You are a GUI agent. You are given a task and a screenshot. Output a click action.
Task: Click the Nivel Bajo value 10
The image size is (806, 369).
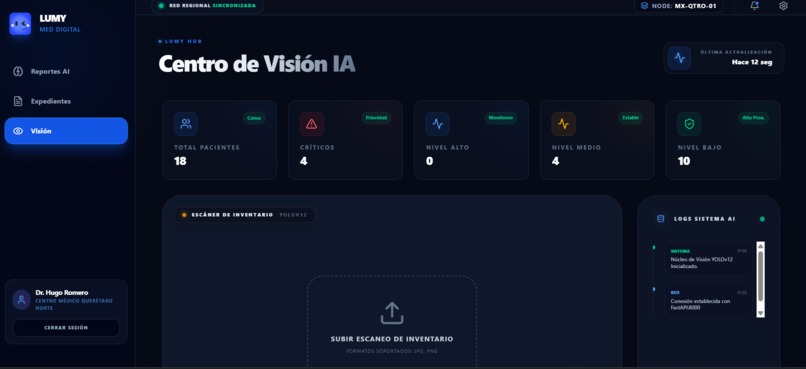[x=684, y=161]
